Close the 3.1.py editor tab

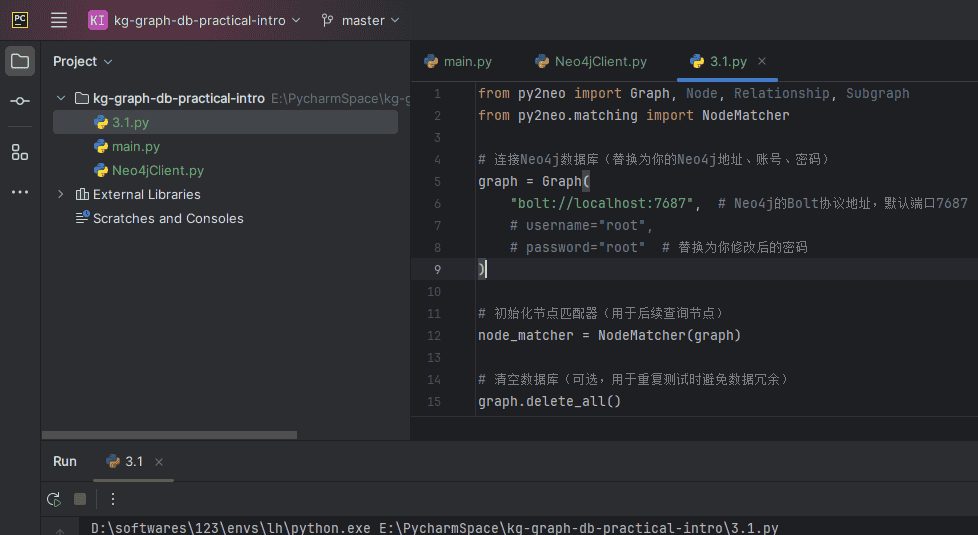[x=762, y=61]
